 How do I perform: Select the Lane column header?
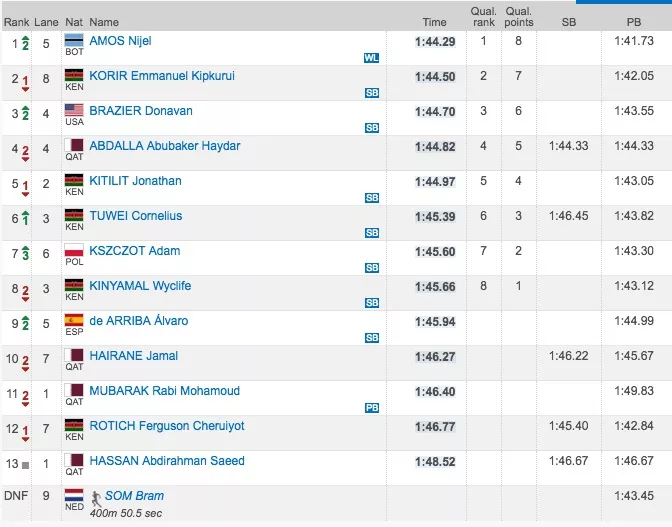click(46, 22)
